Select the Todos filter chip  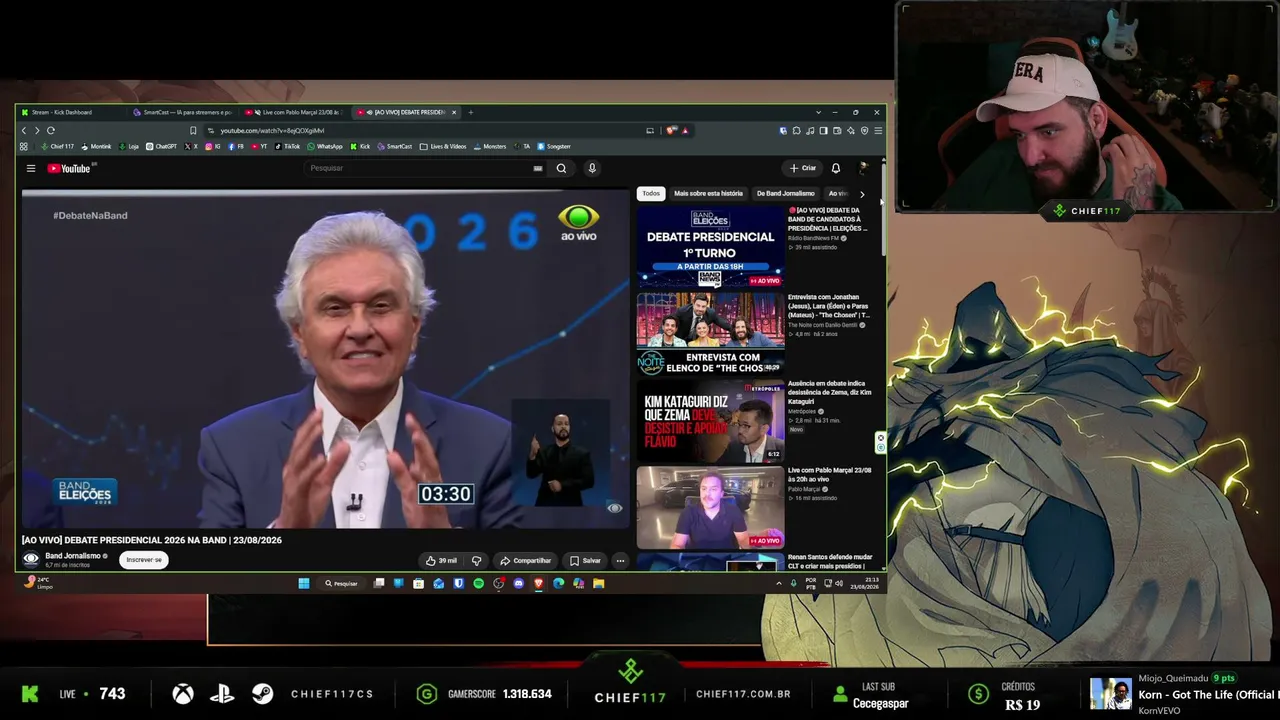(651, 194)
